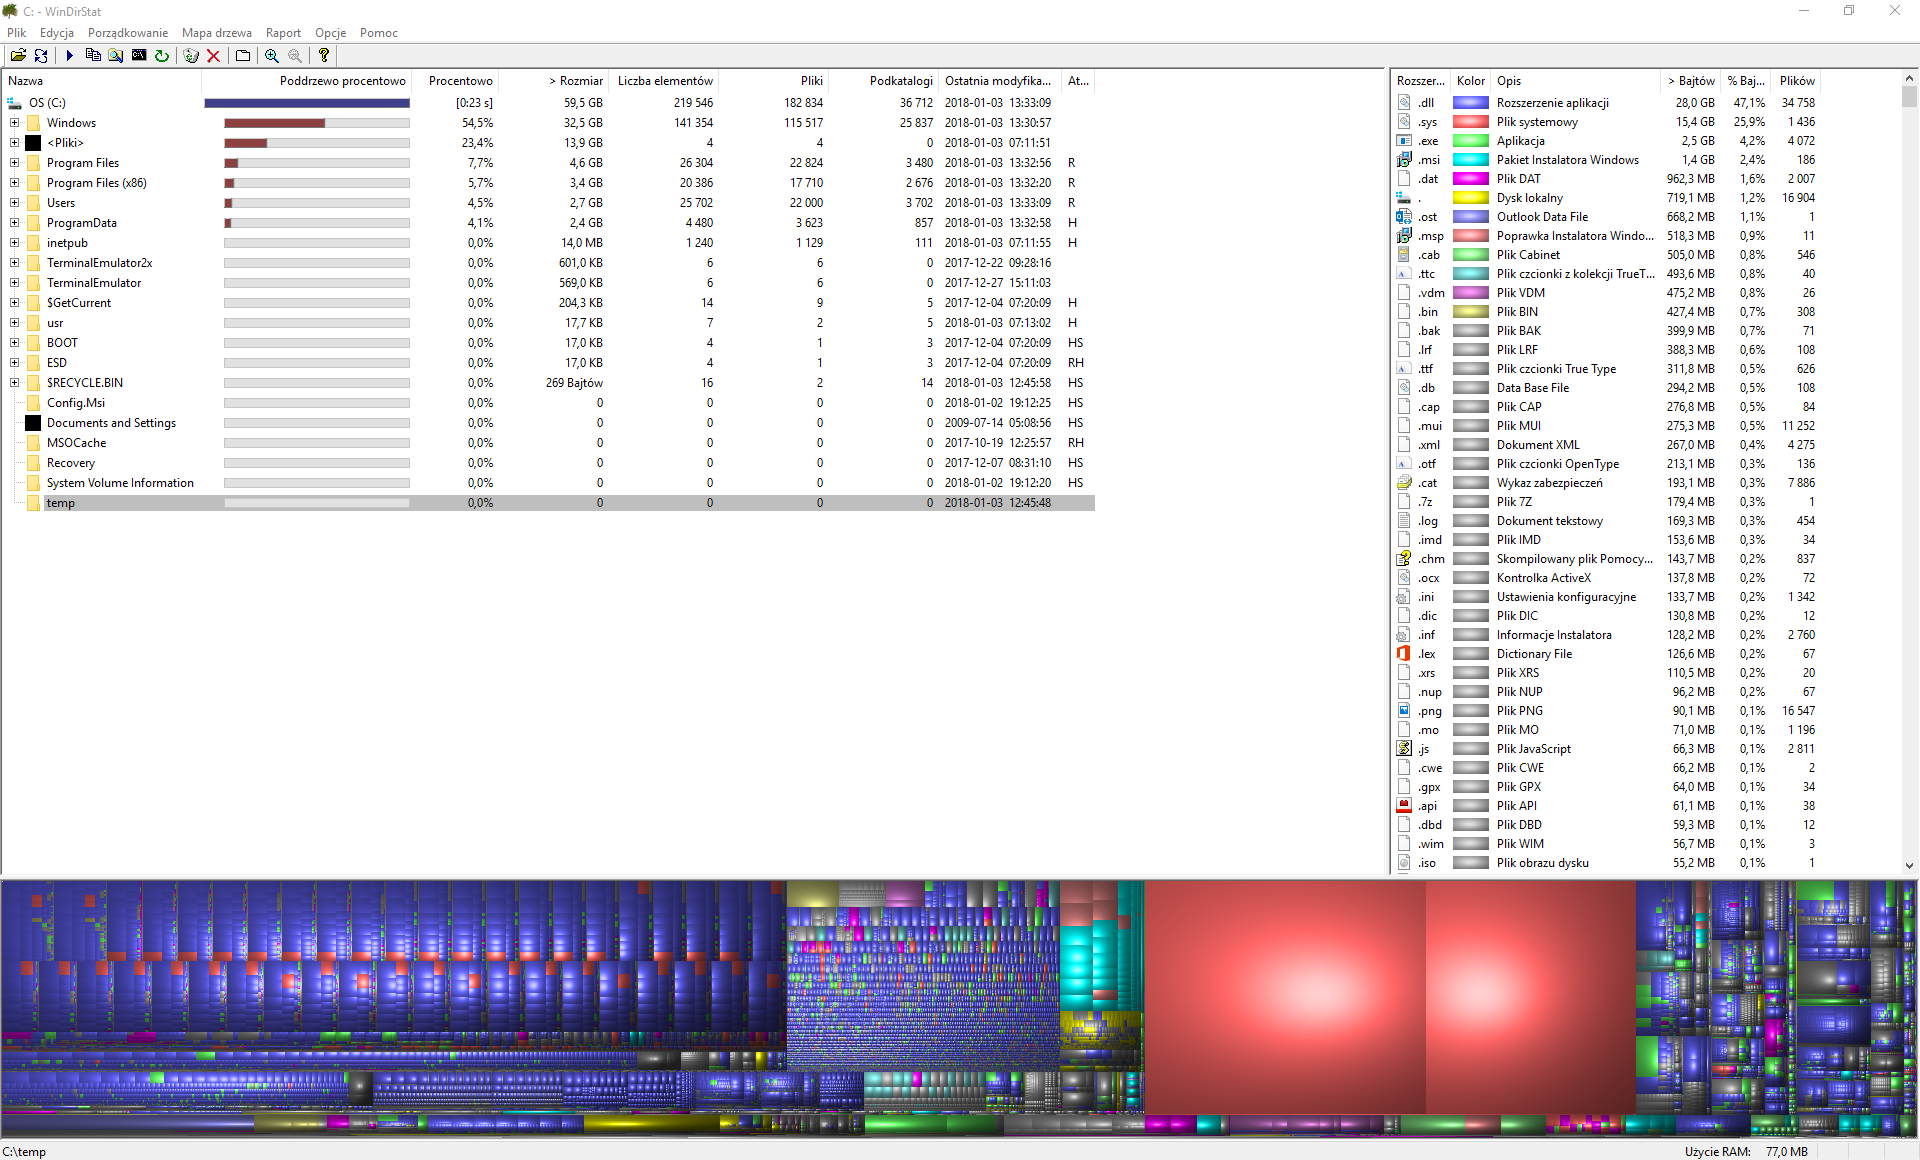Click the green Refresh selected toolbar icon
The height and width of the screenshot is (1160, 1920).
(x=162, y=56)
